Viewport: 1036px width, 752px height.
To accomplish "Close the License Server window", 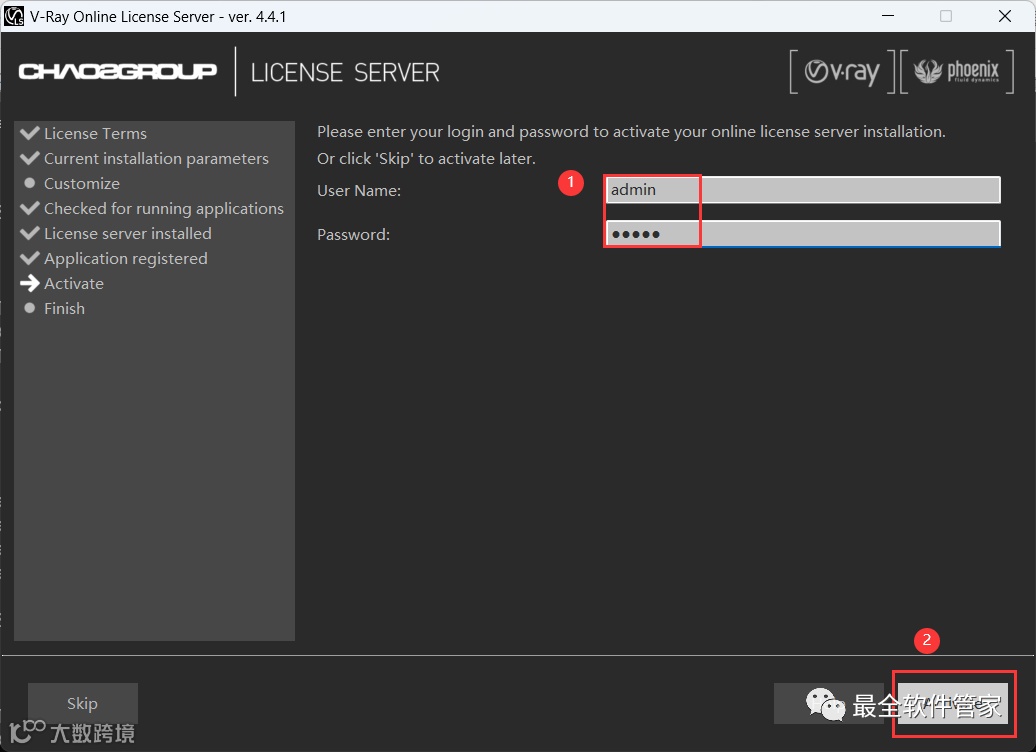I will click(1005, 16).
